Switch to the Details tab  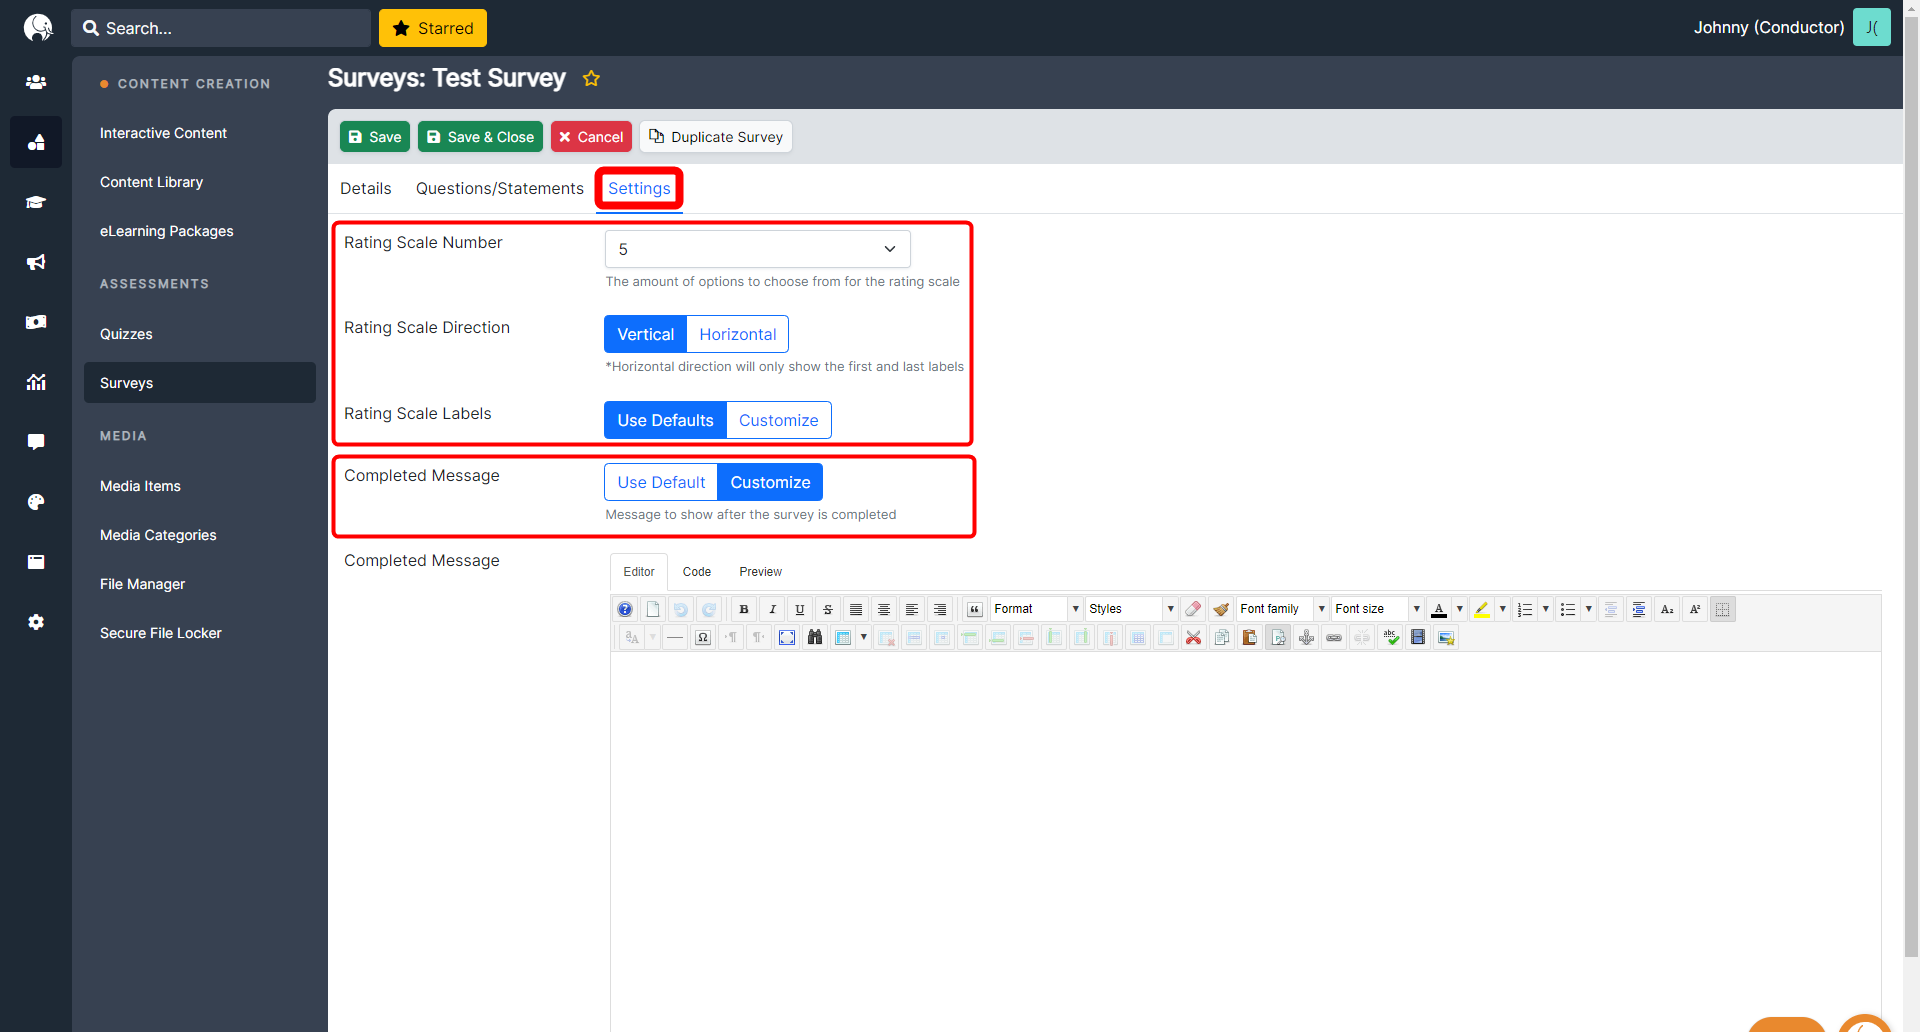click(x=365, y=188)
